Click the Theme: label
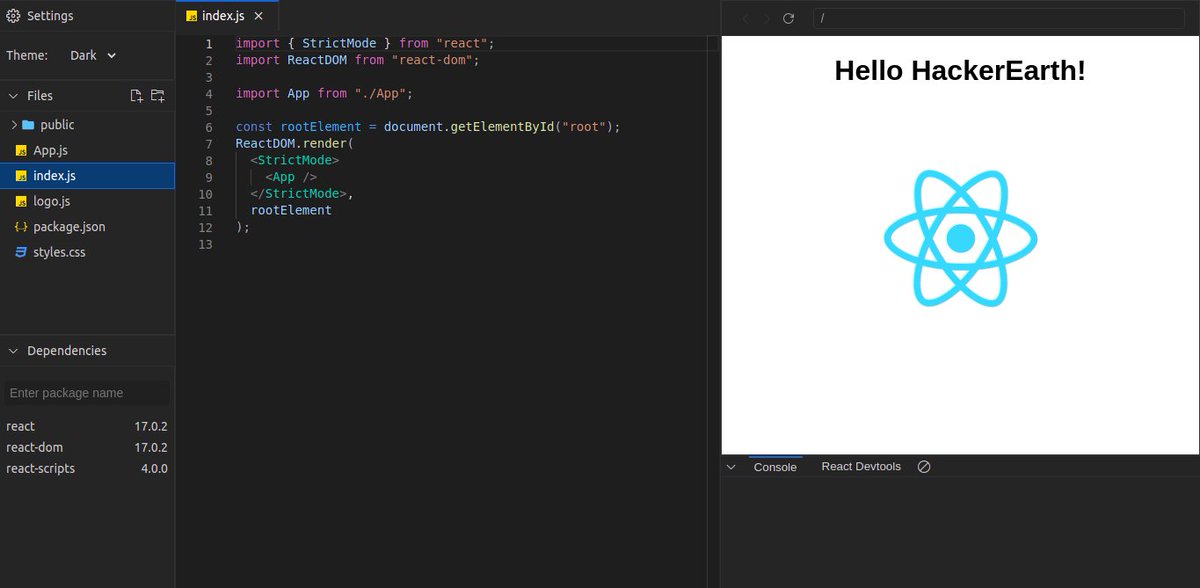This screenshot has width=1200, height=588. point(27,55)
